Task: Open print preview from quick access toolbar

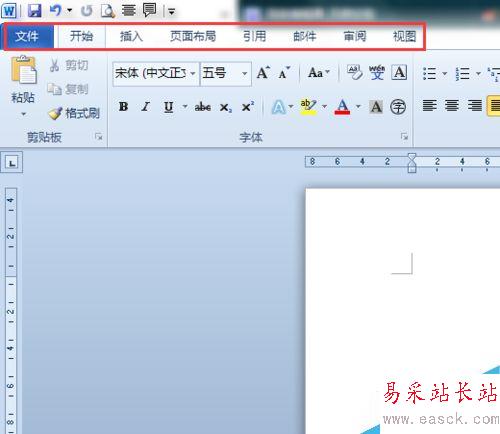Action: coord(108,11)
